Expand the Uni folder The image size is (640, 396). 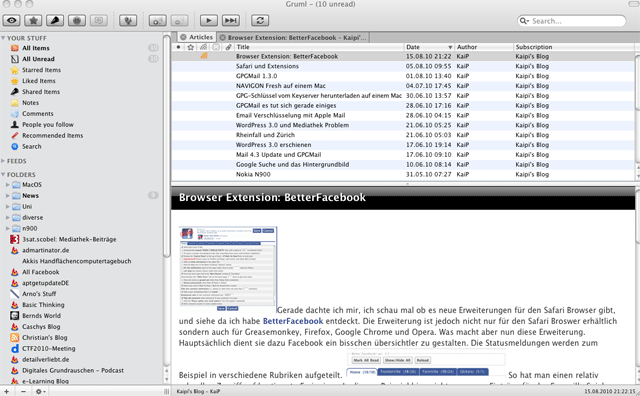(7, 207)
